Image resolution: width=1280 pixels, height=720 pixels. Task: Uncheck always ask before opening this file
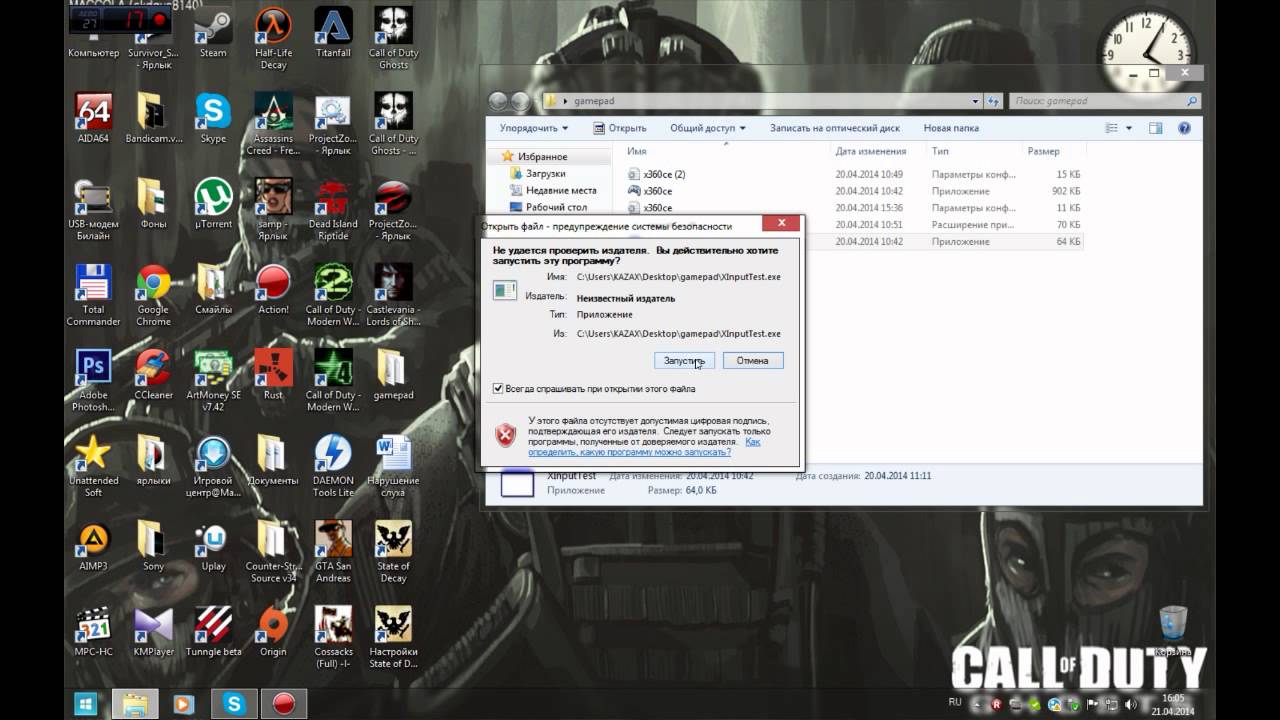point(499,389)
